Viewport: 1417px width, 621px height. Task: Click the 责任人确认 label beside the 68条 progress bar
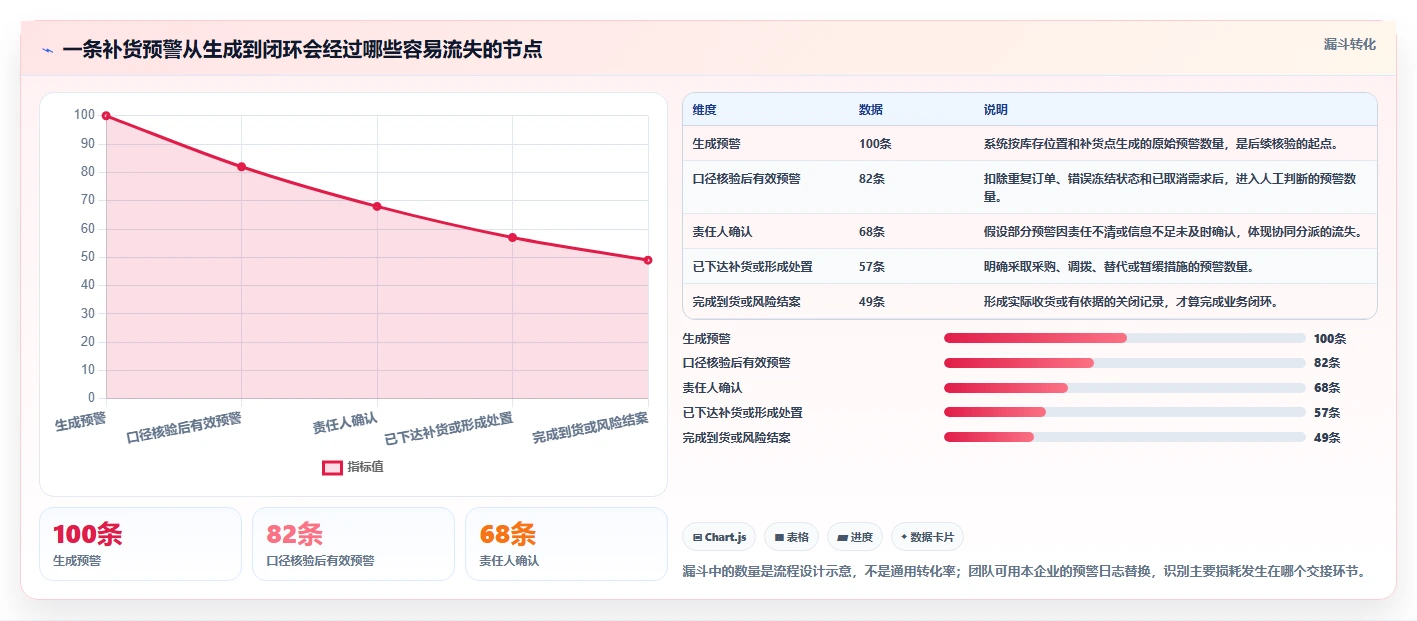coord(712,388)
